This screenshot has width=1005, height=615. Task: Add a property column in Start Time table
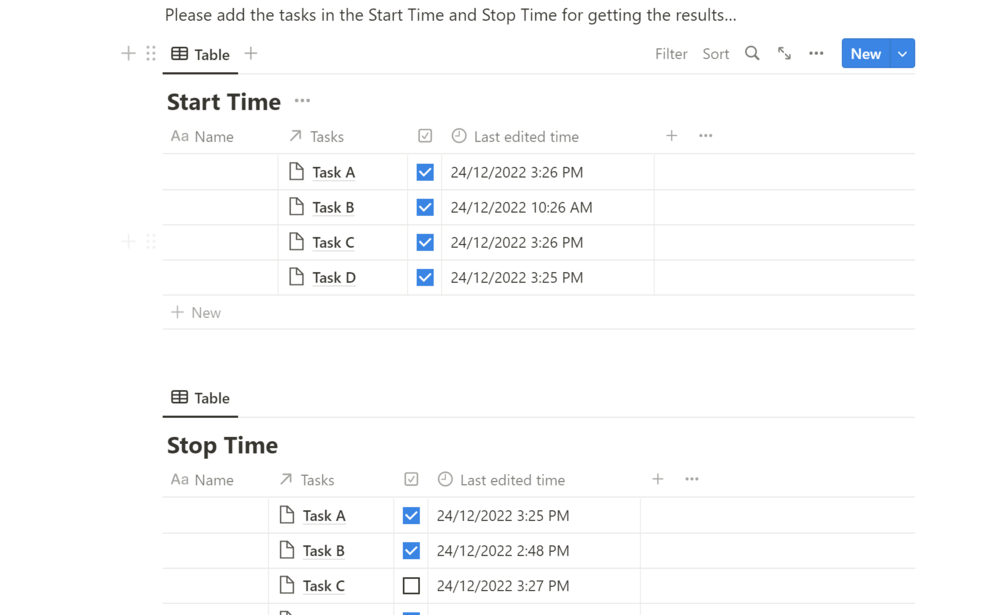[x=672, y=136]
